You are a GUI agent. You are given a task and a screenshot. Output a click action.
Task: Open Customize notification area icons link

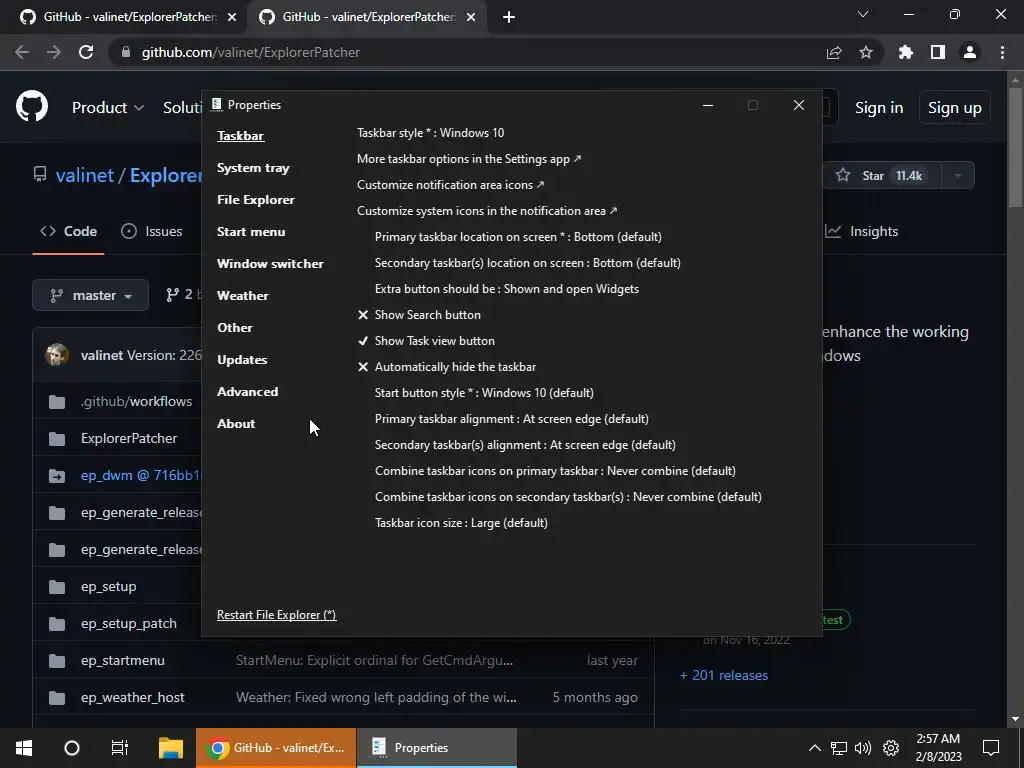[x=451, y=185]
